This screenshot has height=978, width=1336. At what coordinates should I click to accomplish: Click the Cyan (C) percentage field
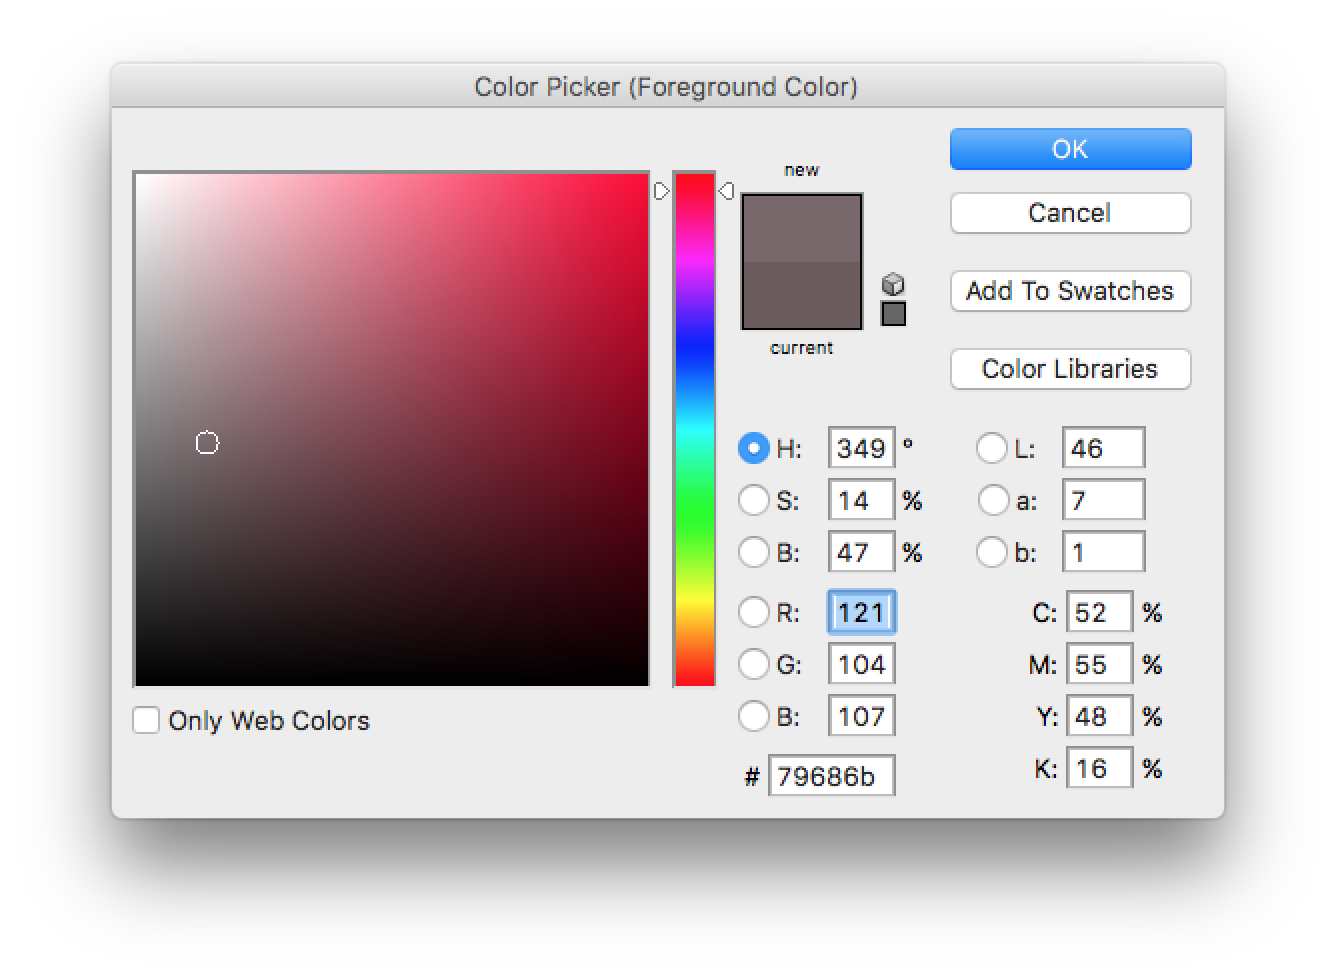(x=1098, y=612)
